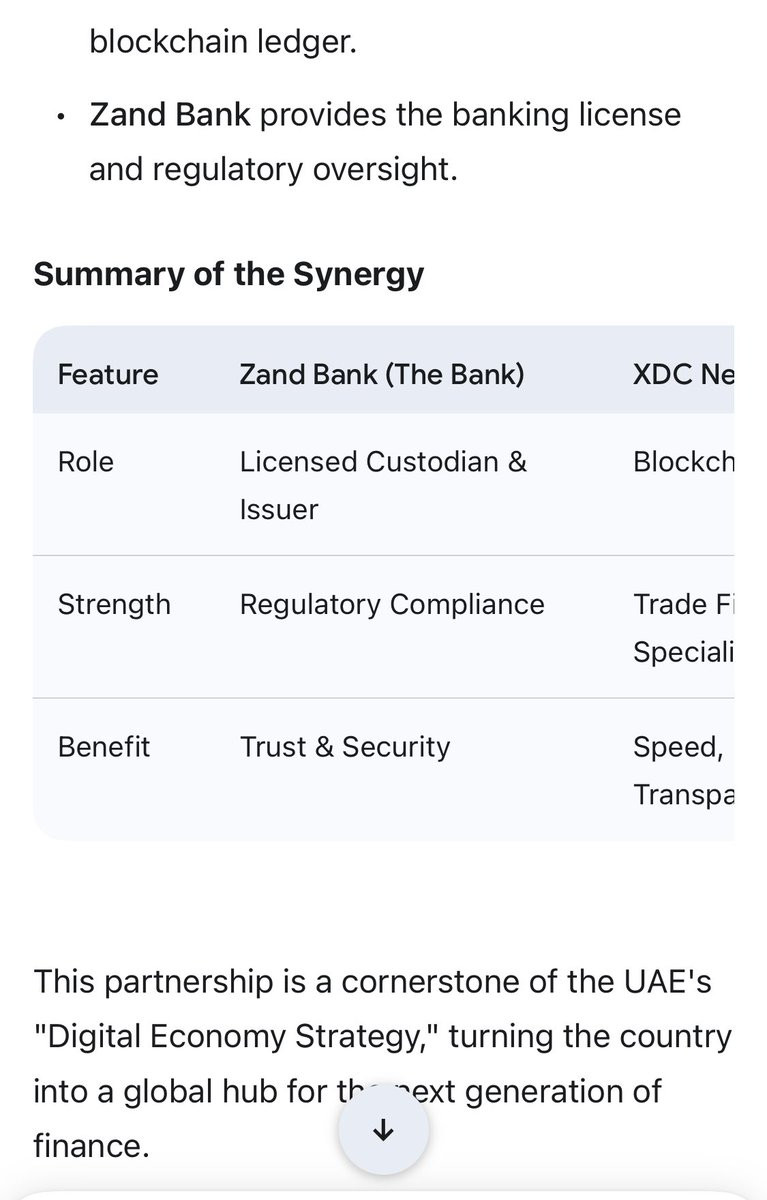Image resolution: width=767 pixels, height=1200 pixels.
Task: Click the "and regulatory oversight." text line
Action: [273, 169]
